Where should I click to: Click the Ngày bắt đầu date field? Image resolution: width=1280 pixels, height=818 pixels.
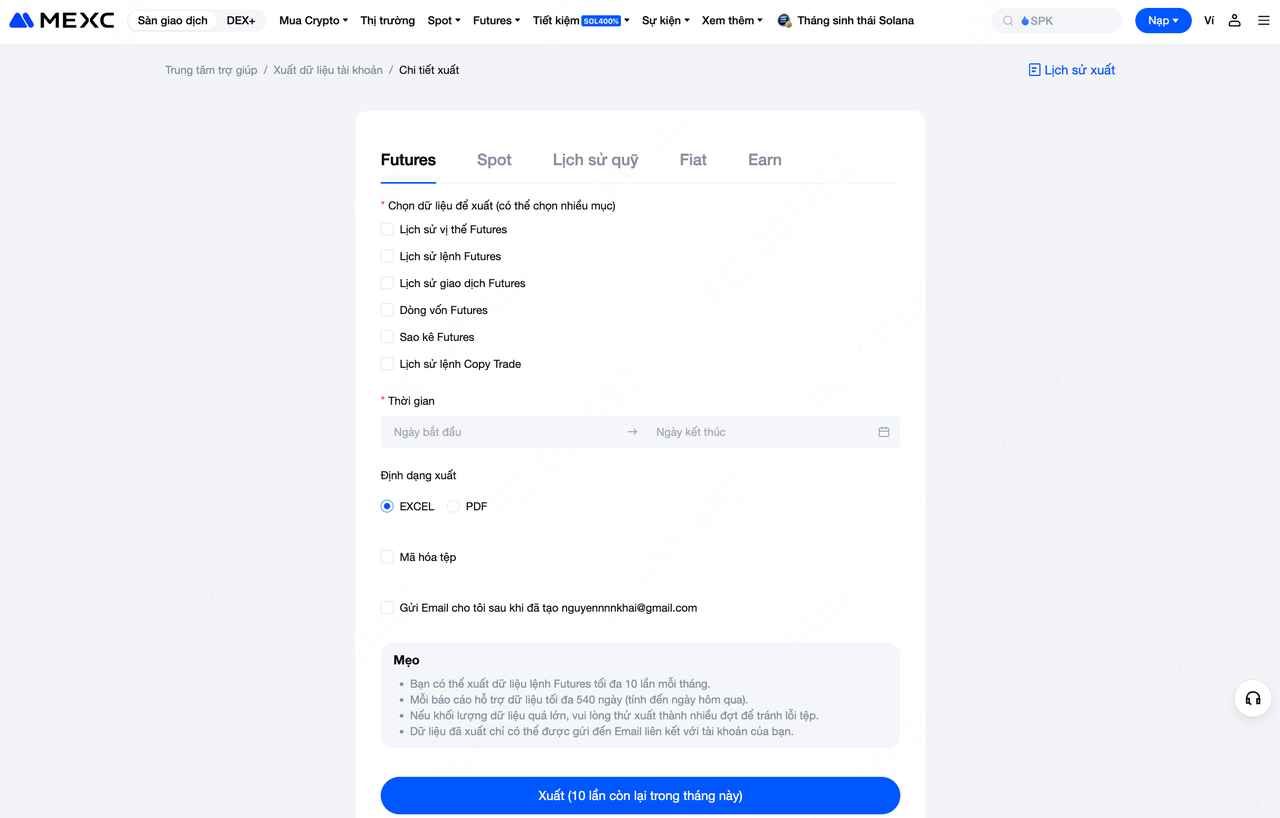coord(500,432)
